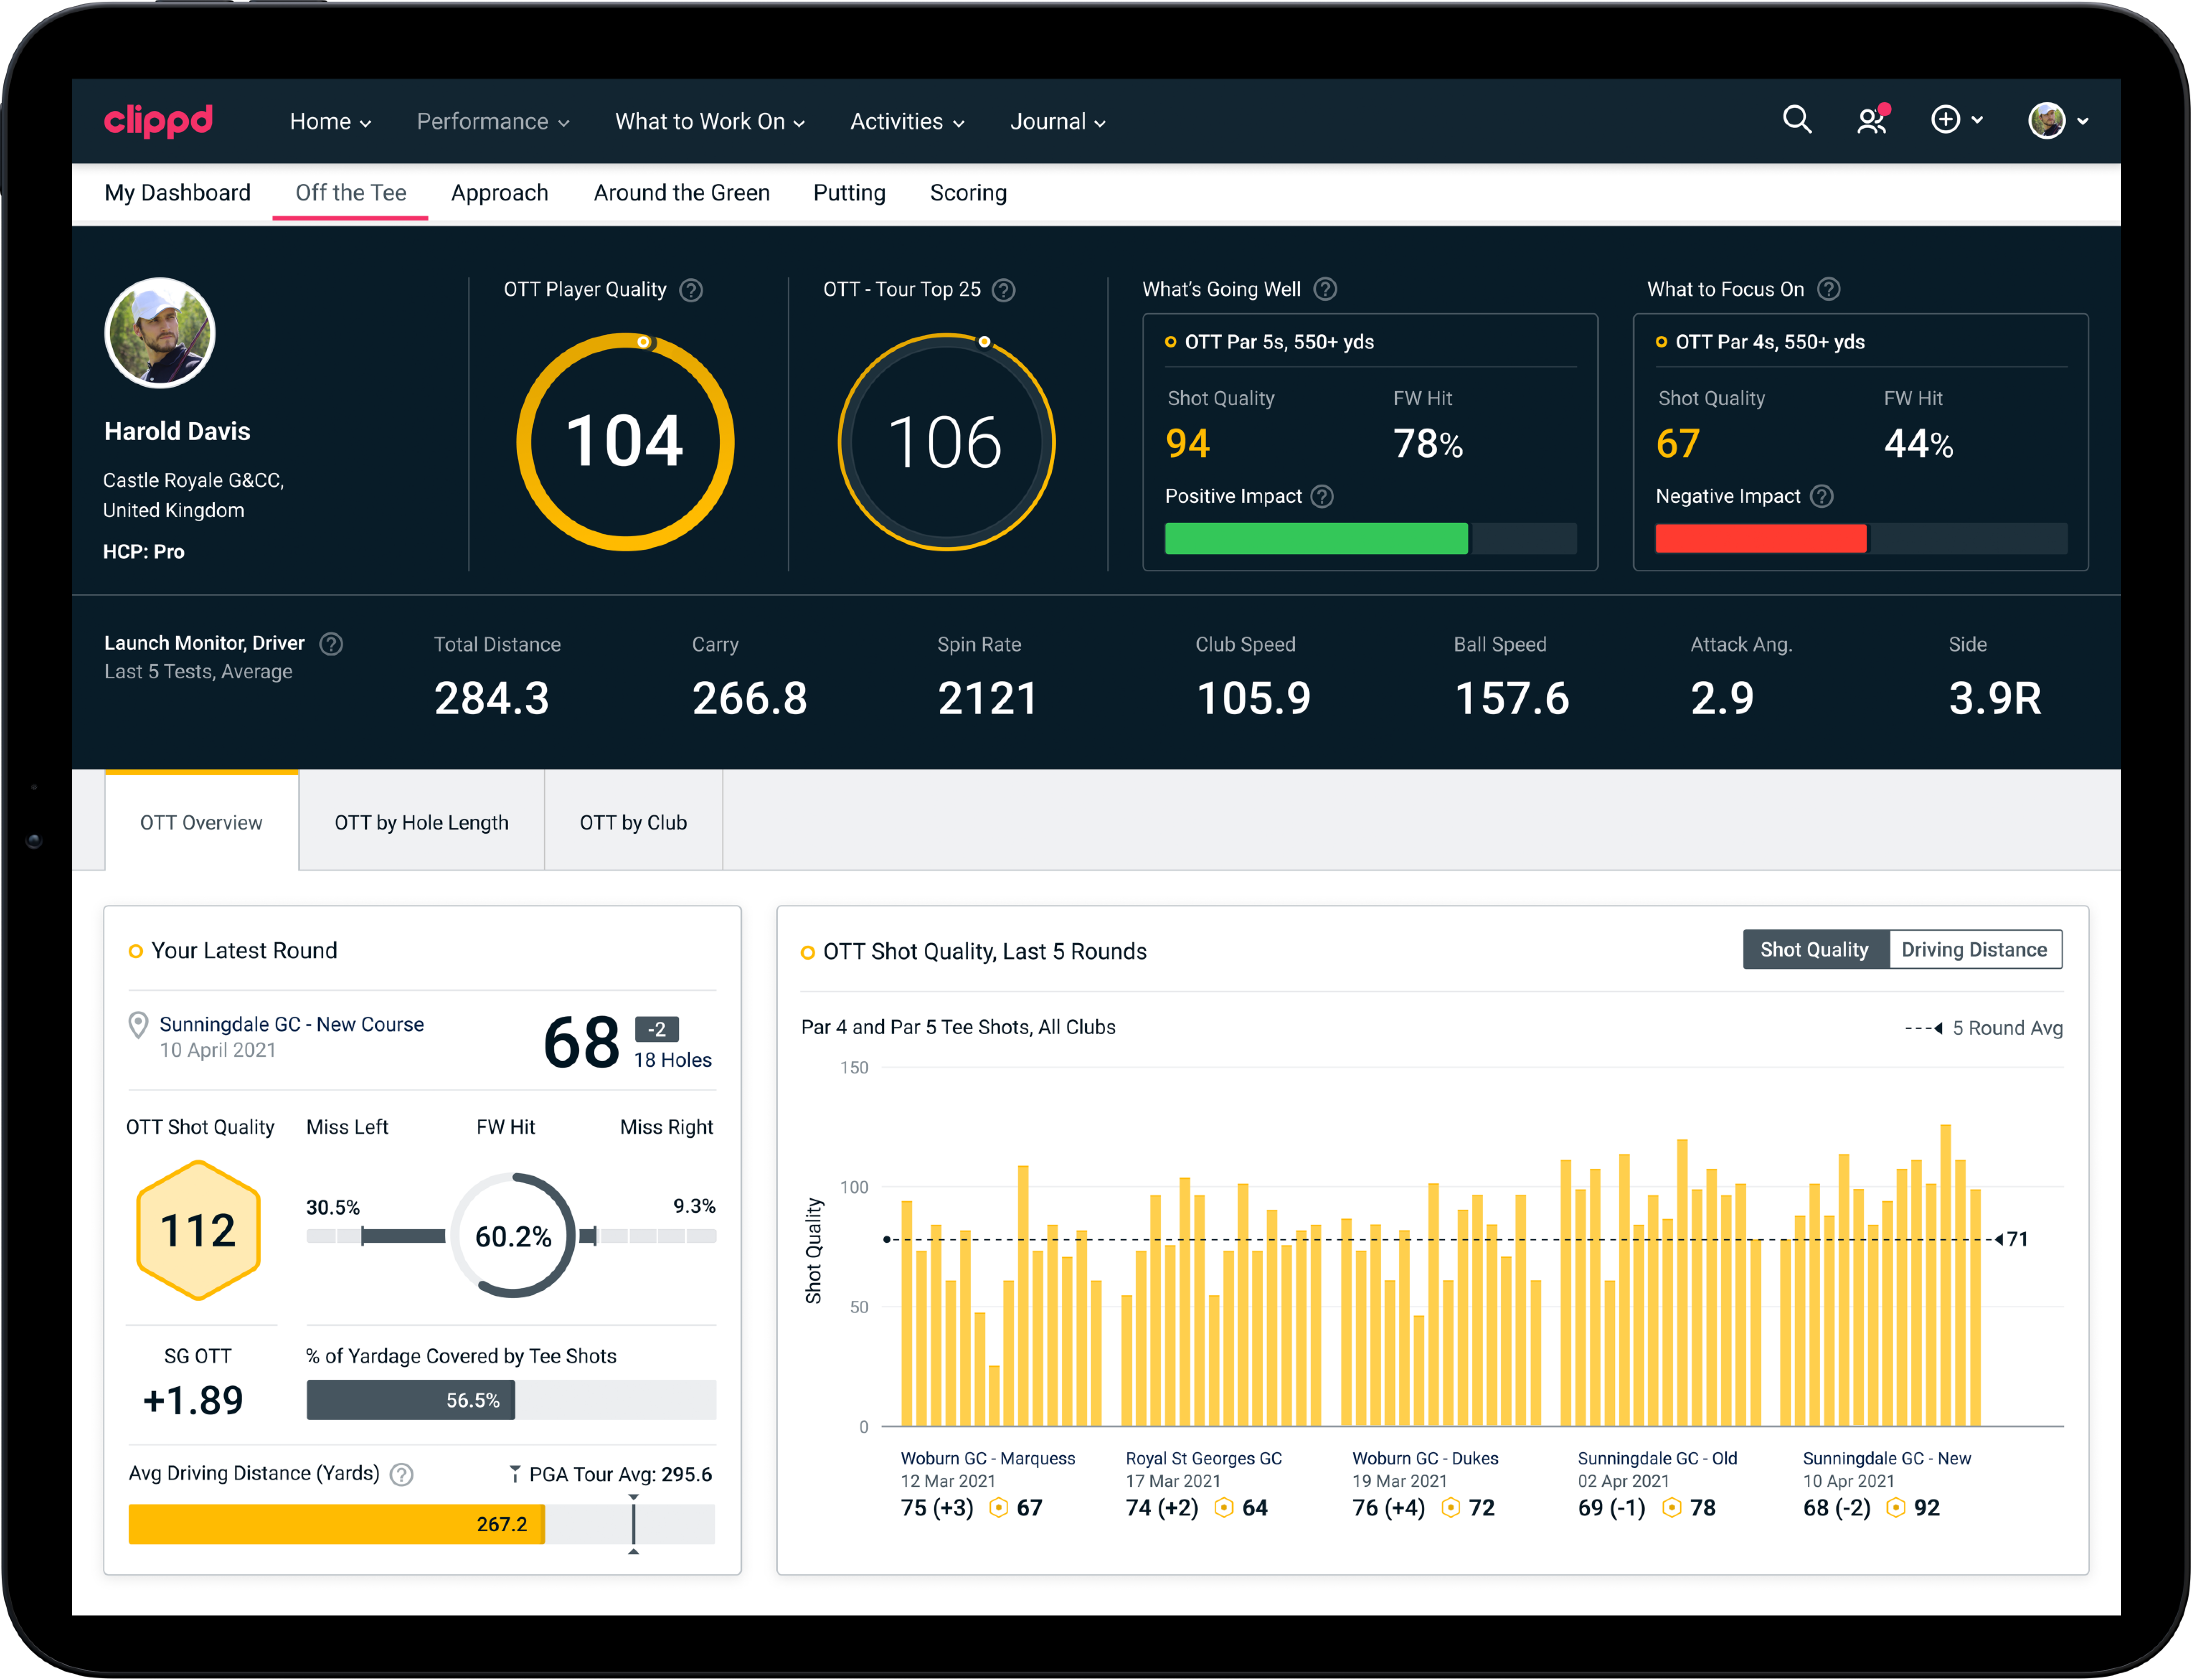
Task: Click What's Going Well help icon
Action: 1325,289
